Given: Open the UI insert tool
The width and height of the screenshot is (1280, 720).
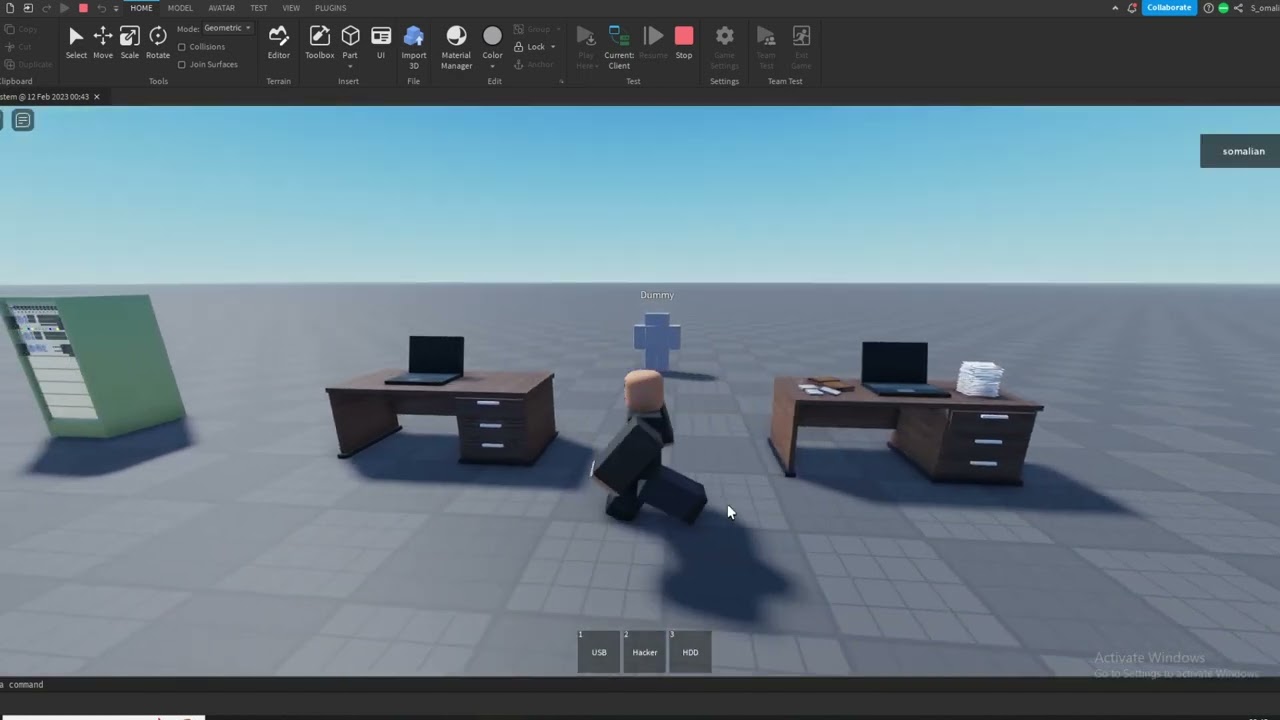Looking at the screenshot, I should pos(381,42).
